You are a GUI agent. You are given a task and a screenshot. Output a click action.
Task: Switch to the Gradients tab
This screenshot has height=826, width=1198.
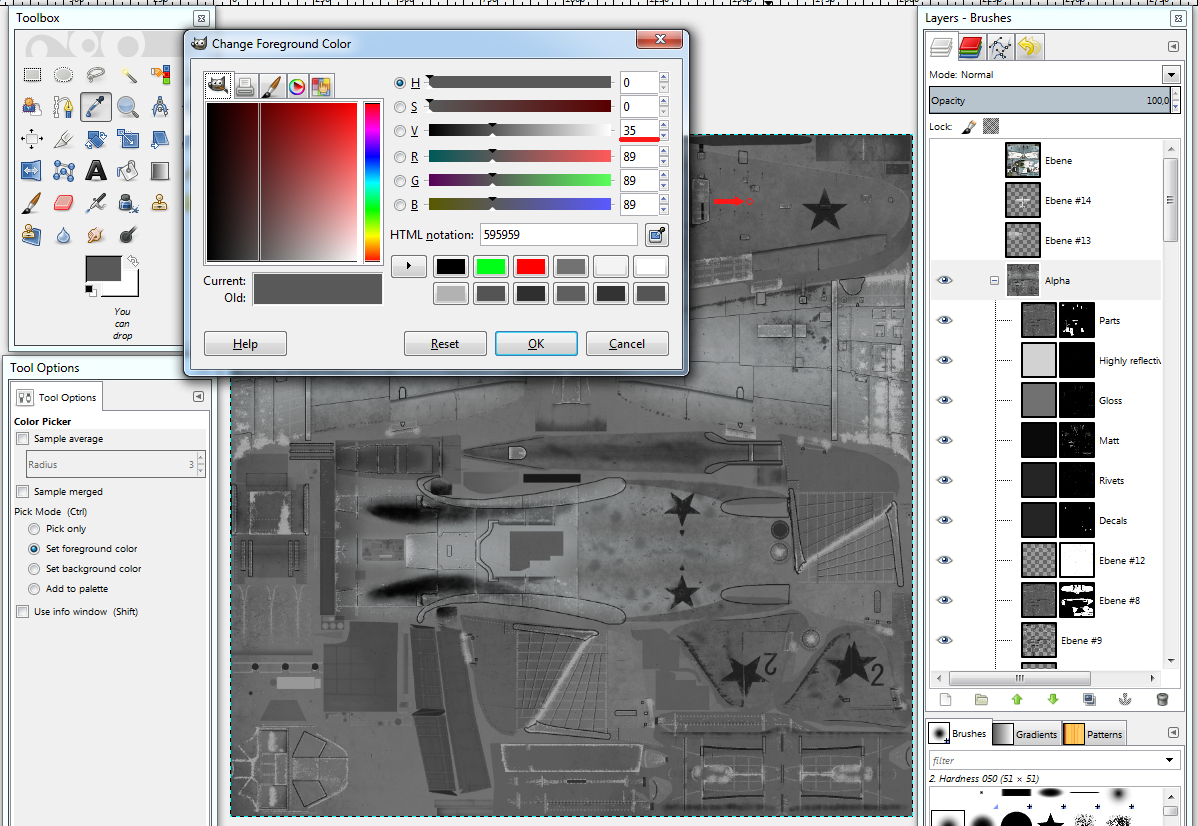(1026, 734)
